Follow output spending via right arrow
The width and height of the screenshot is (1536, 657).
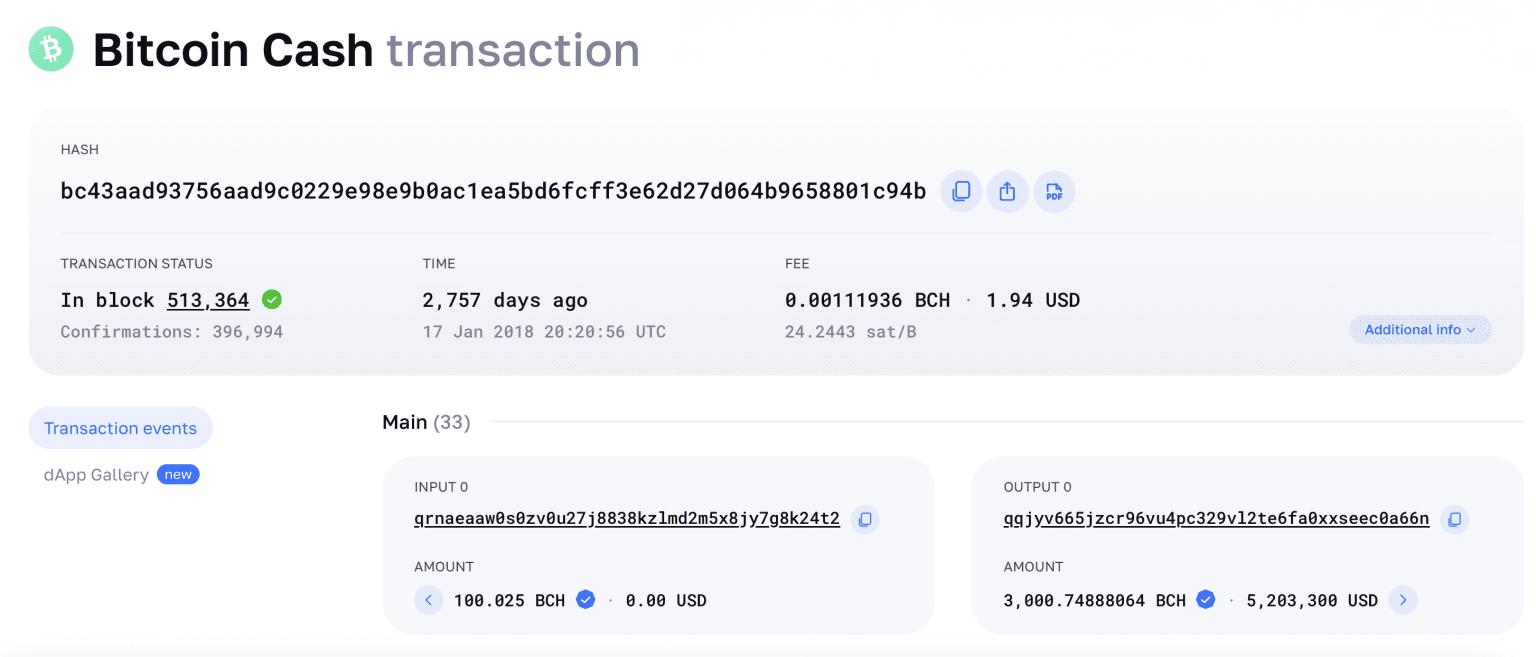(1403, 600)
